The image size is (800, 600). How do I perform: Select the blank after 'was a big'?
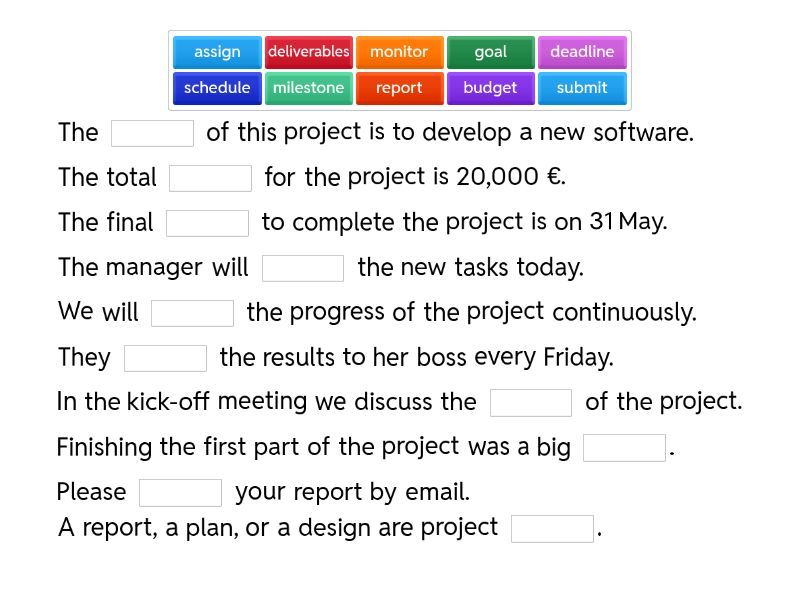(x=624, y=448)
